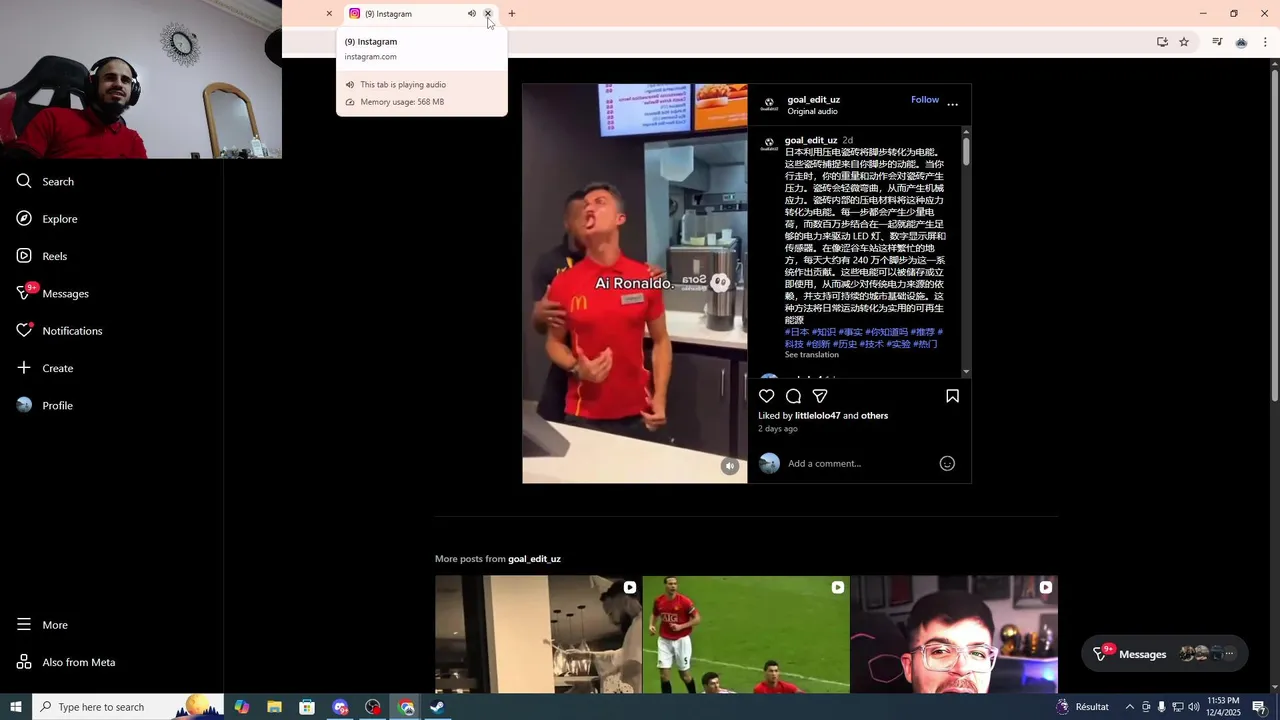View Notifications in sidebar
This screenshot has height=720, width=1280.
59,331
